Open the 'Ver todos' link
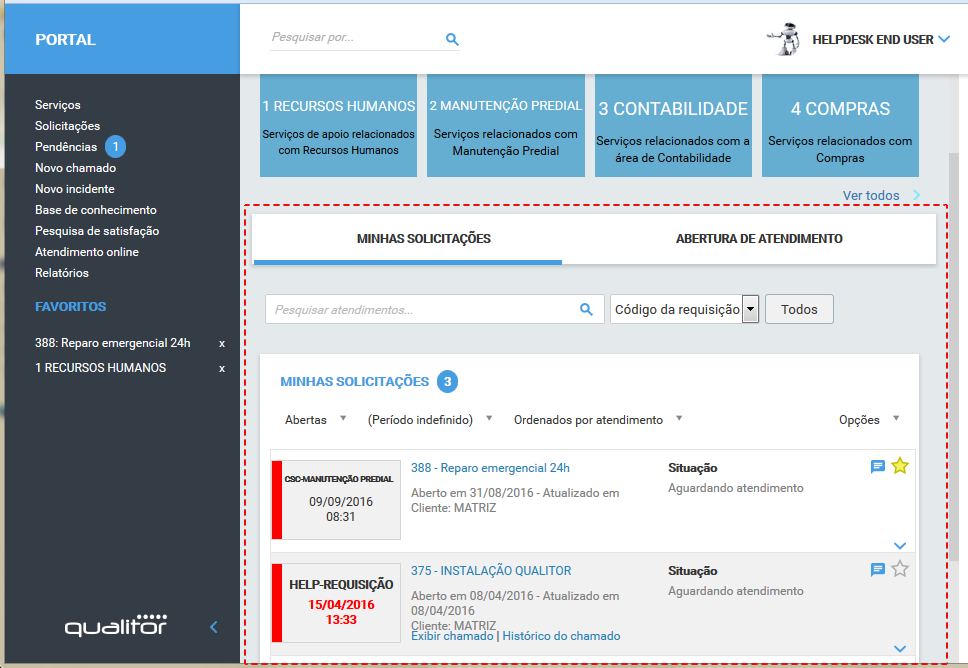Image resolution: width=968 pixels, height=668 pixels. coord(871,195)
